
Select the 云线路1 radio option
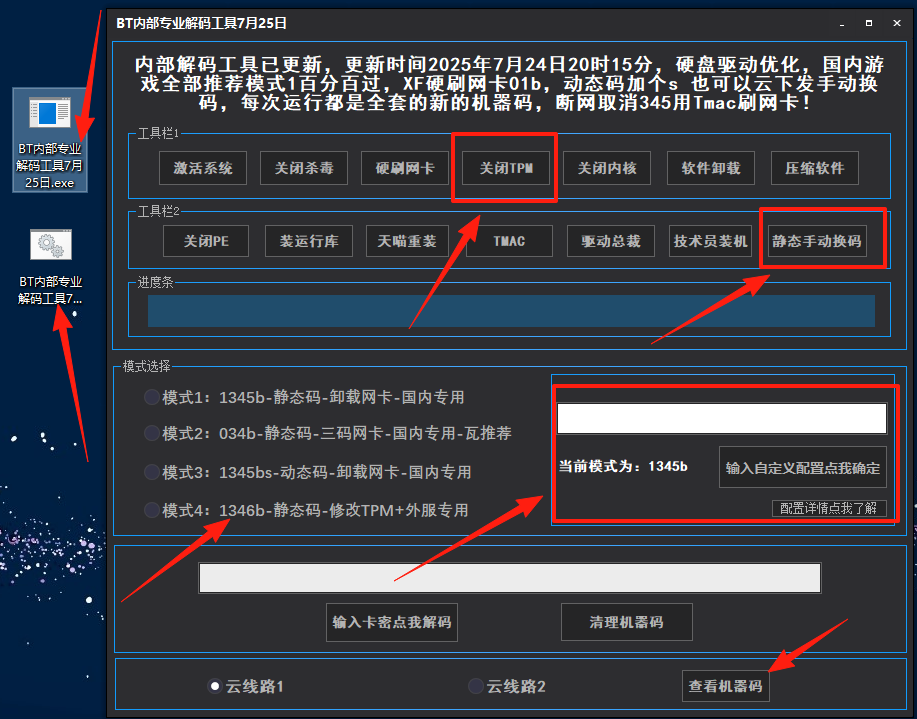tap(214, 686)
